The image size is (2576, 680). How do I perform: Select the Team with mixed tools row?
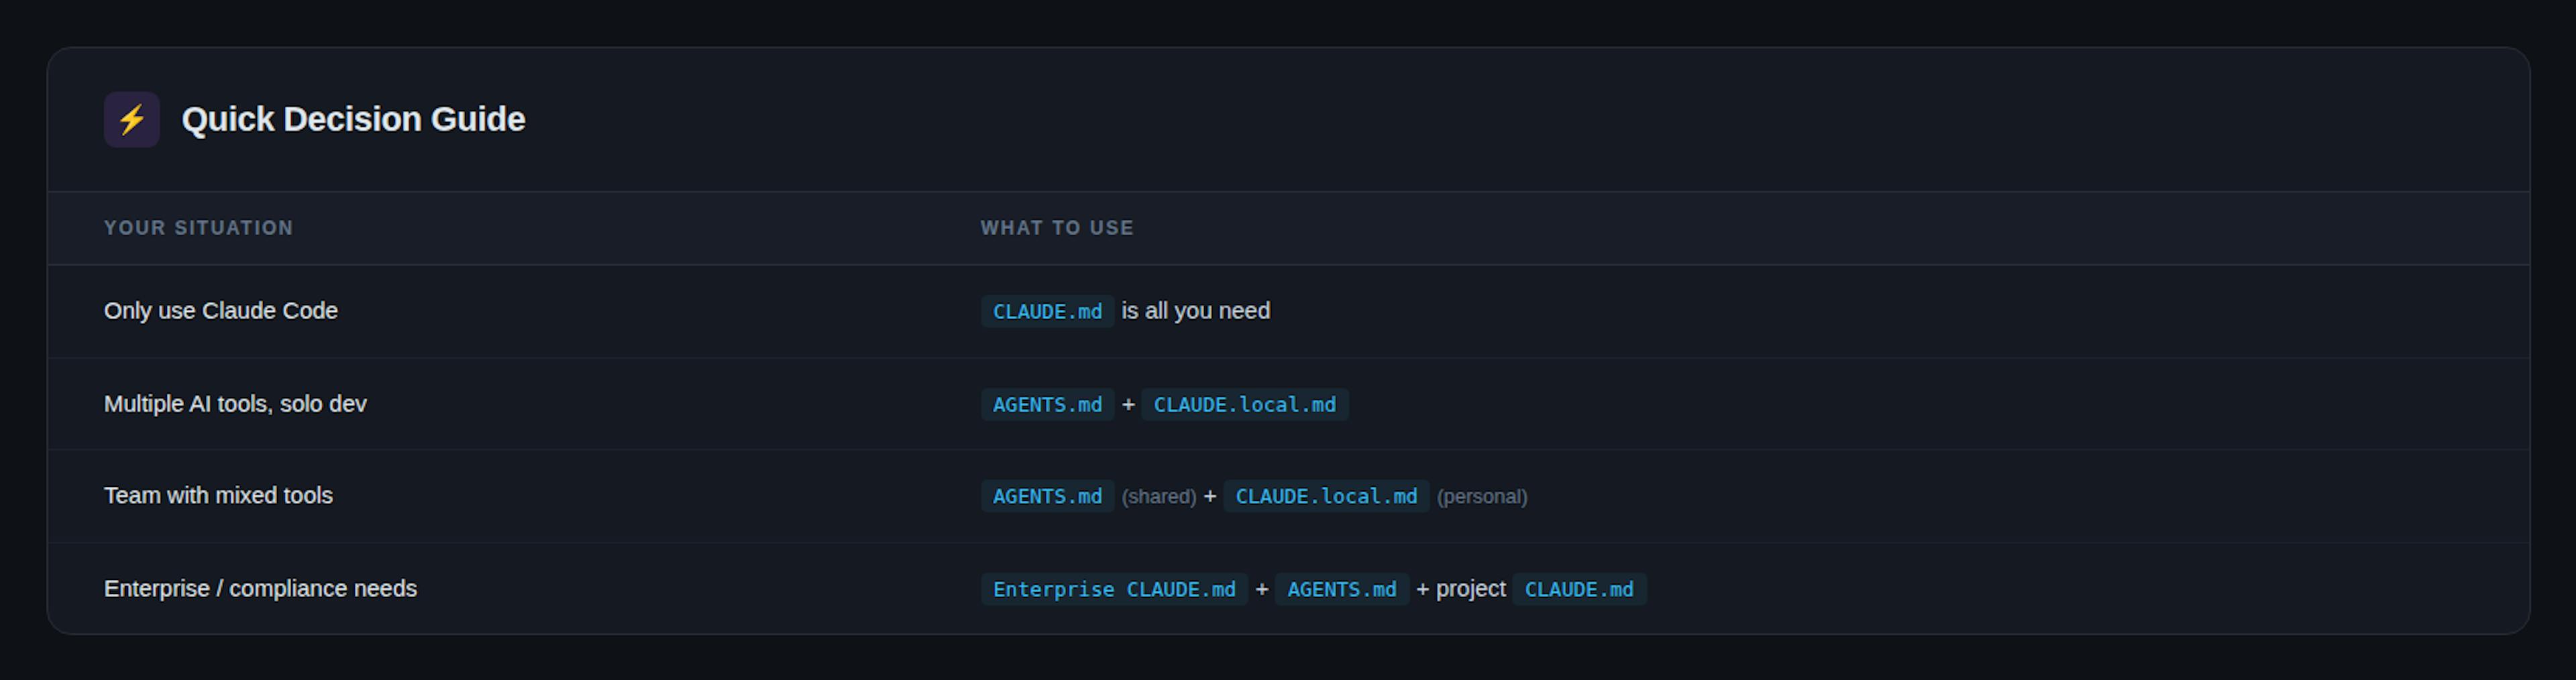coord(218,496)
